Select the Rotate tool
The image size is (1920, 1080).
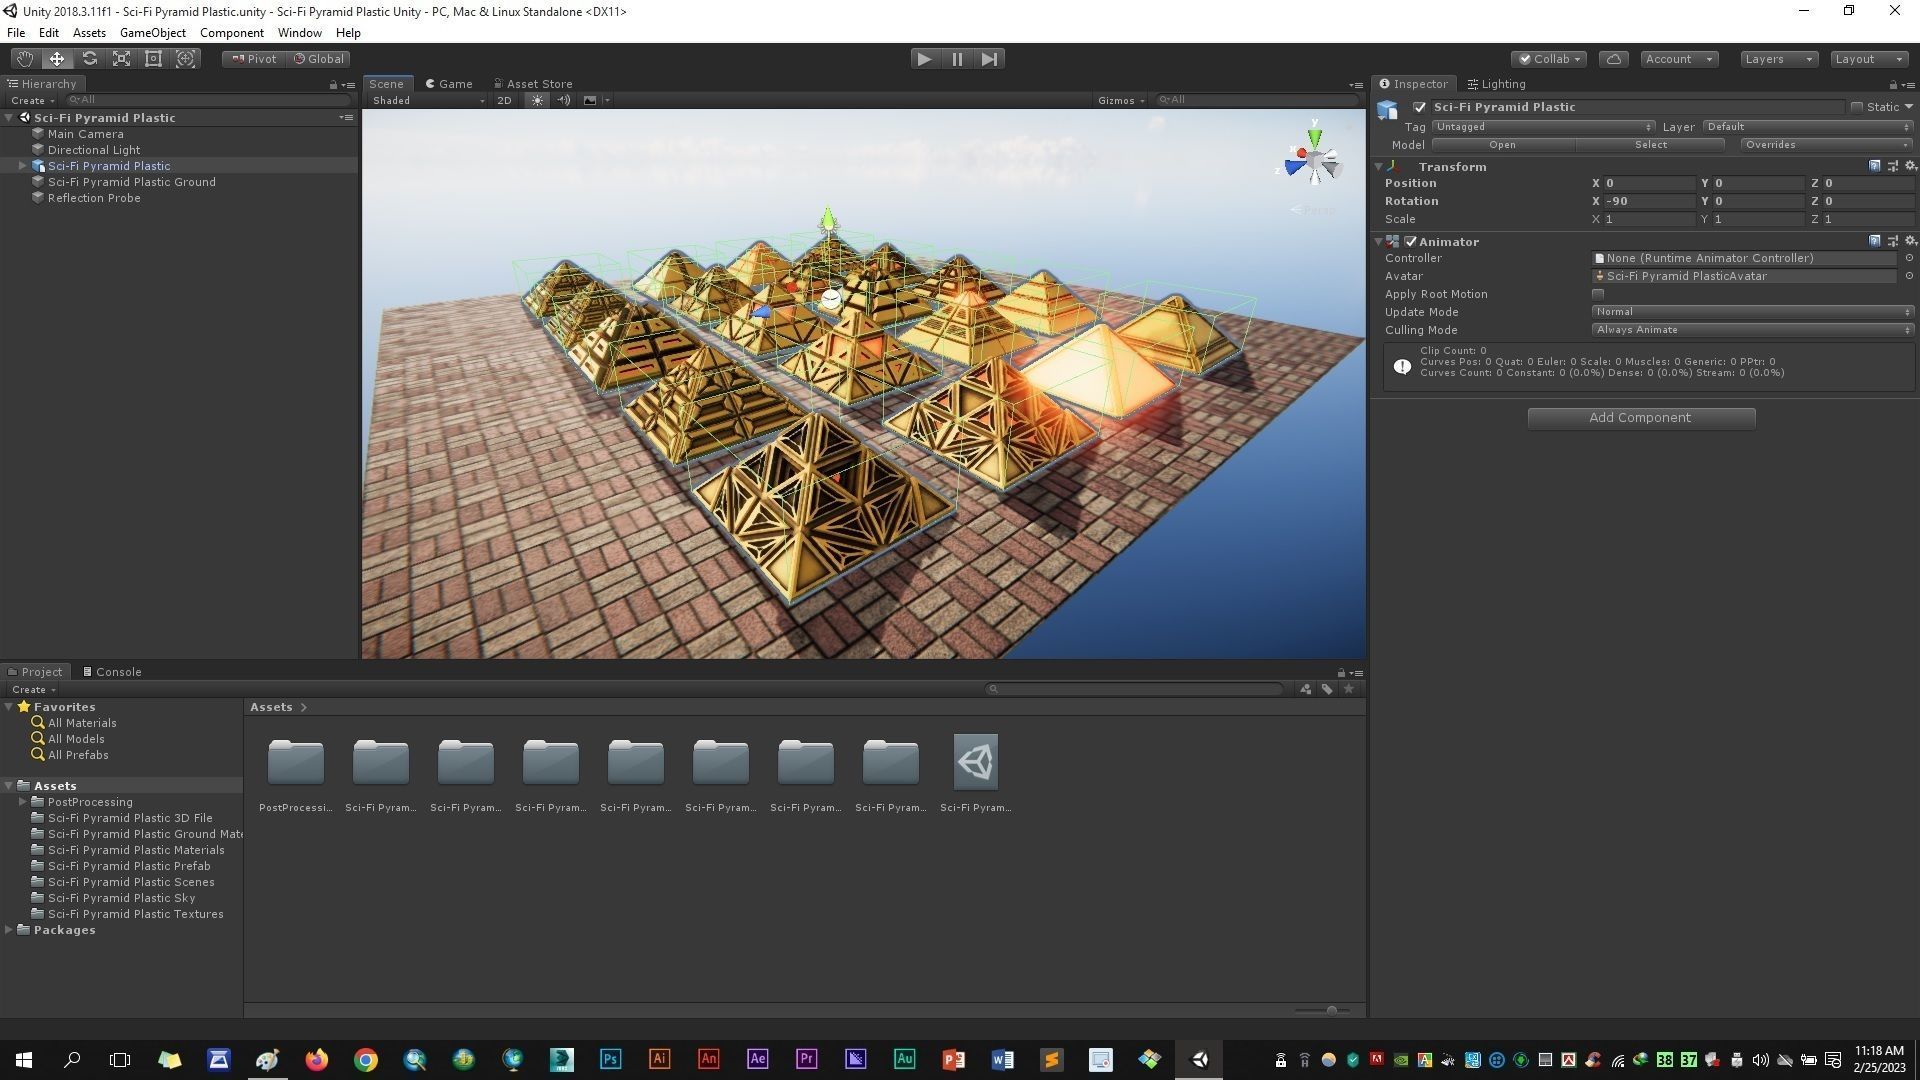pos(89,59)
